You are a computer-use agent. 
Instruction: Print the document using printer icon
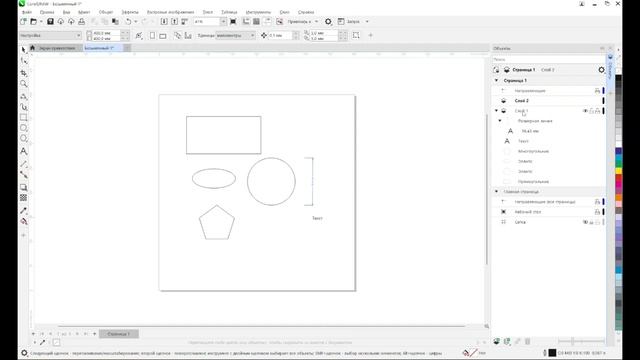[x=82, y=21]
